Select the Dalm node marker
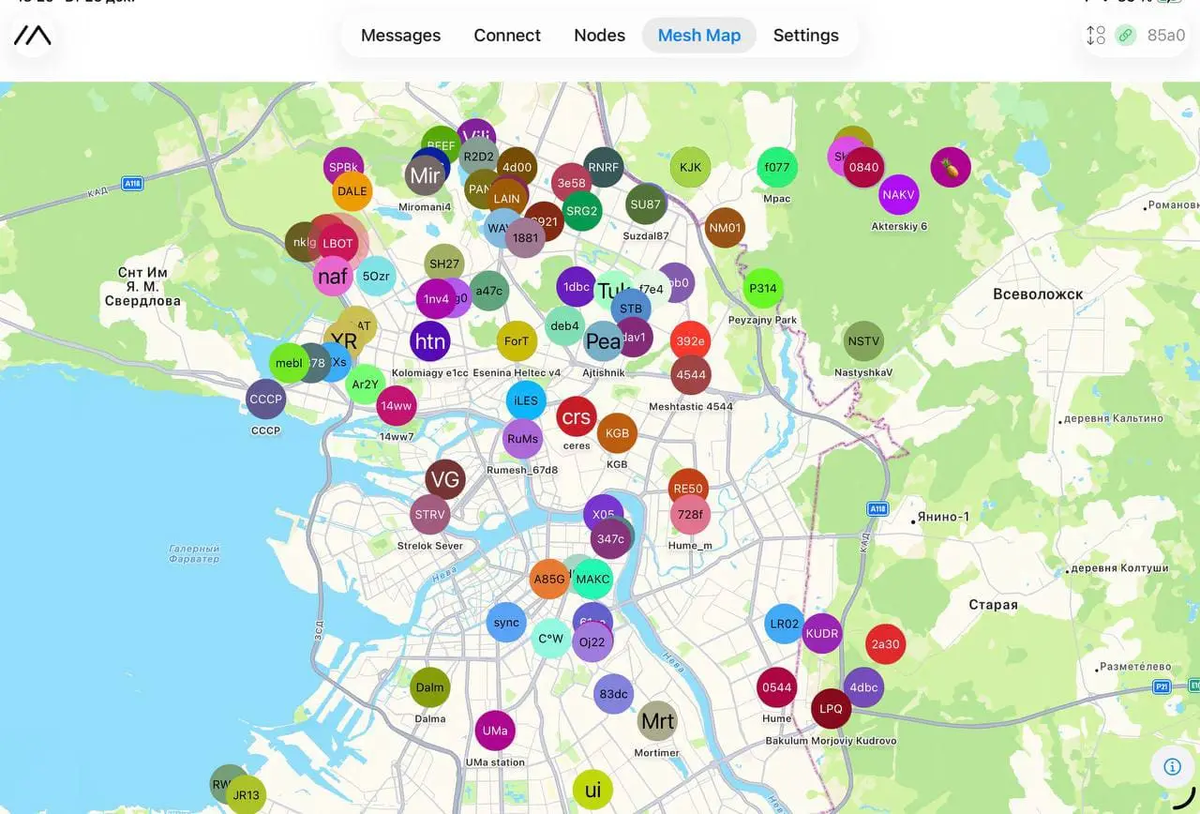The width and height of the screenshot is (1200, 814). pos(430,687)
